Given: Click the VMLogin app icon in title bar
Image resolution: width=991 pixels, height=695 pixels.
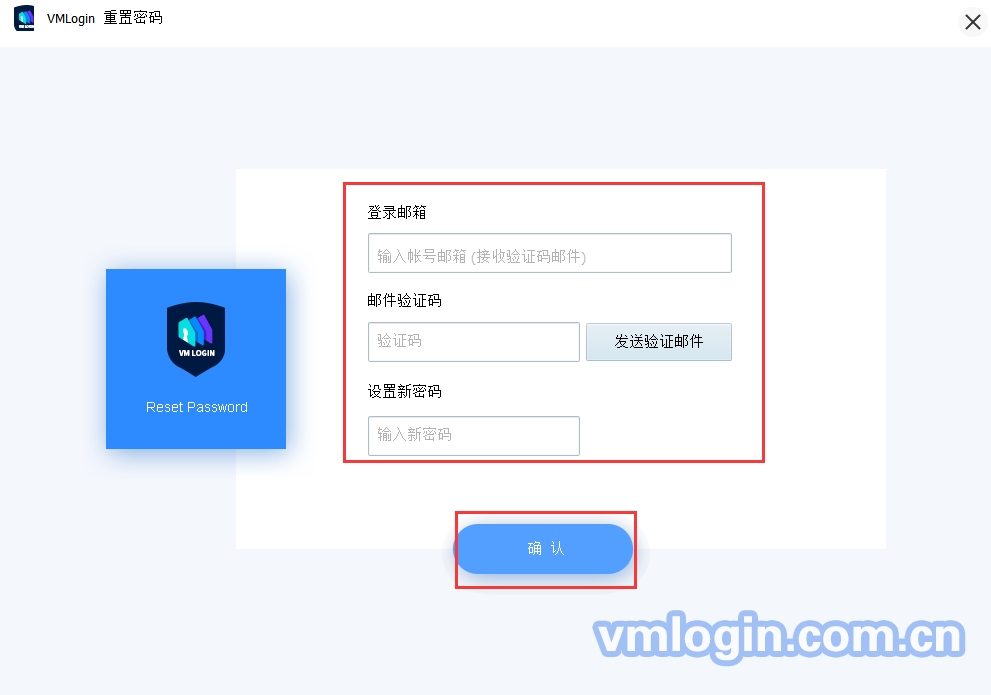Looking at the screenshot, I should pyautogui.click(x=24, y=18).
